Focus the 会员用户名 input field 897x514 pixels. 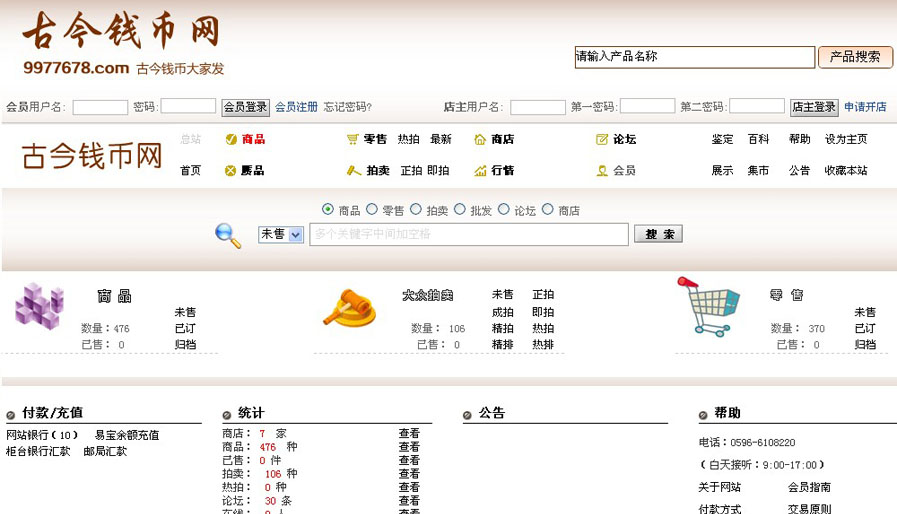point(100,107)
